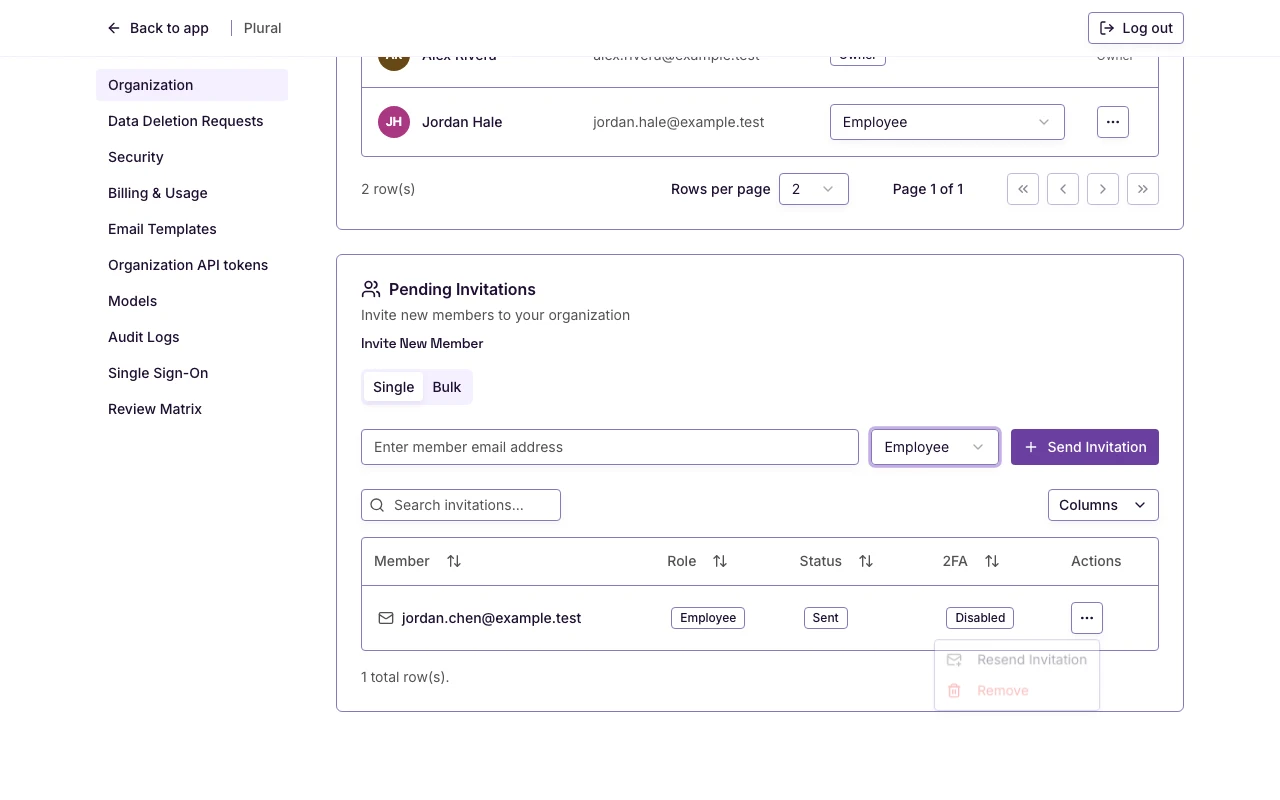Change Jordan Hale's Employee role dropdown

pyautogui.click(x=947, y=122)
